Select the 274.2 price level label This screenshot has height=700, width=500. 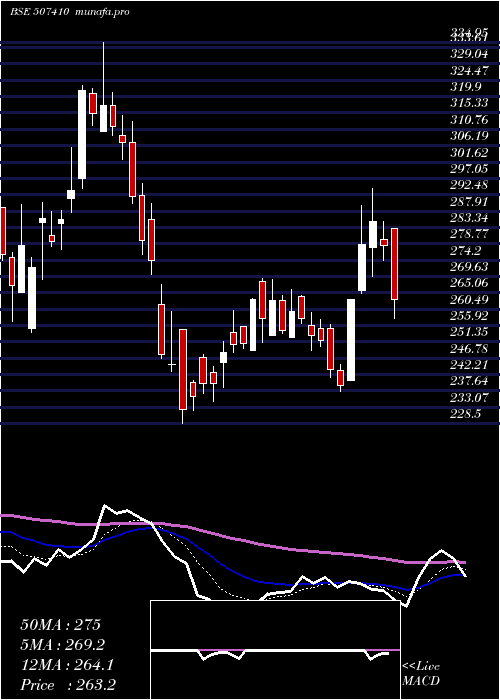click(x=465, y=250)
